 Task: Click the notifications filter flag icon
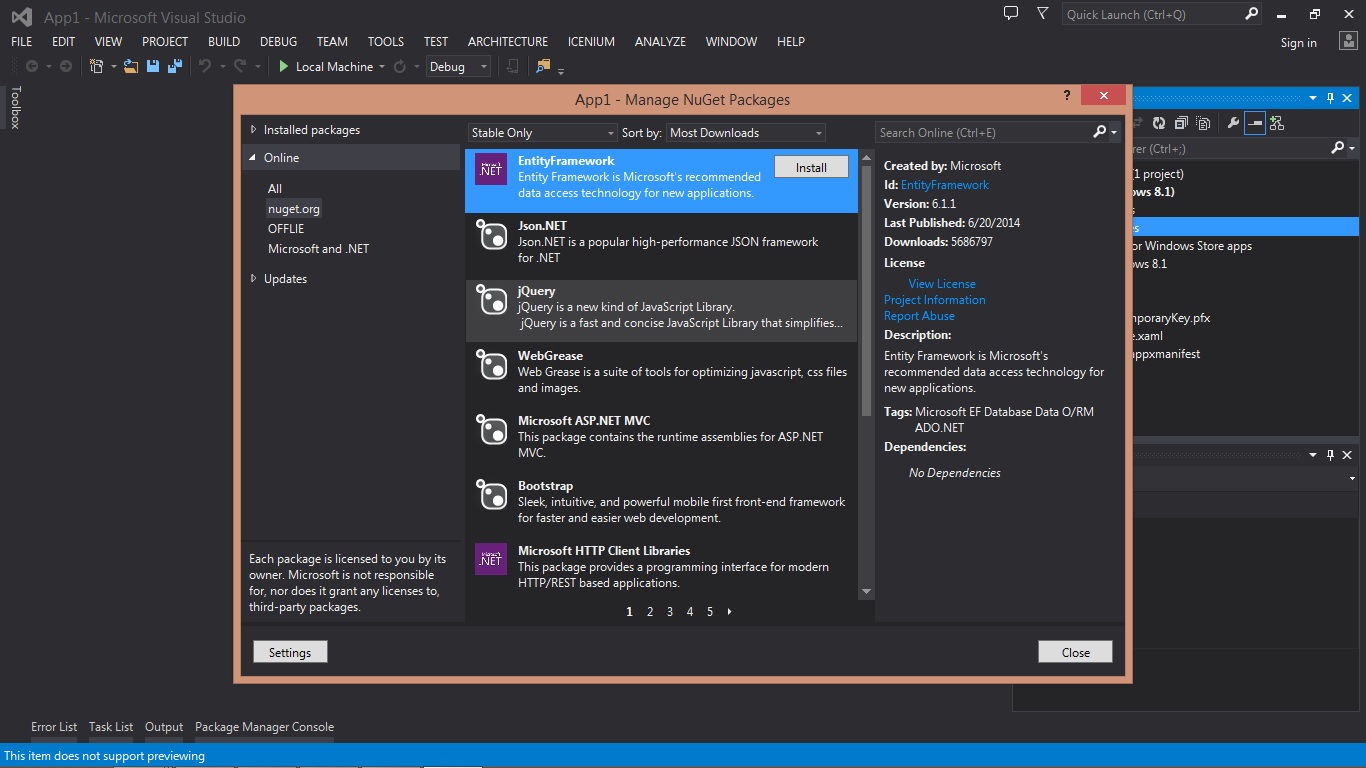point(1043,13)
